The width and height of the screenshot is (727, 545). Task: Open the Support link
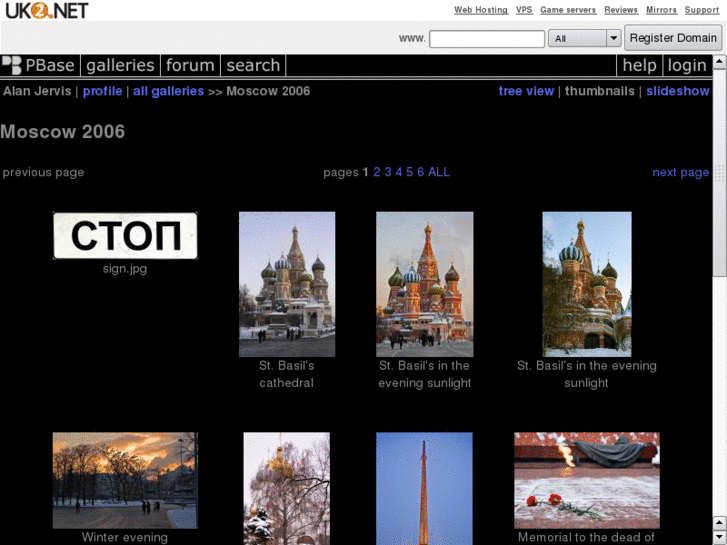click(701, 10)
